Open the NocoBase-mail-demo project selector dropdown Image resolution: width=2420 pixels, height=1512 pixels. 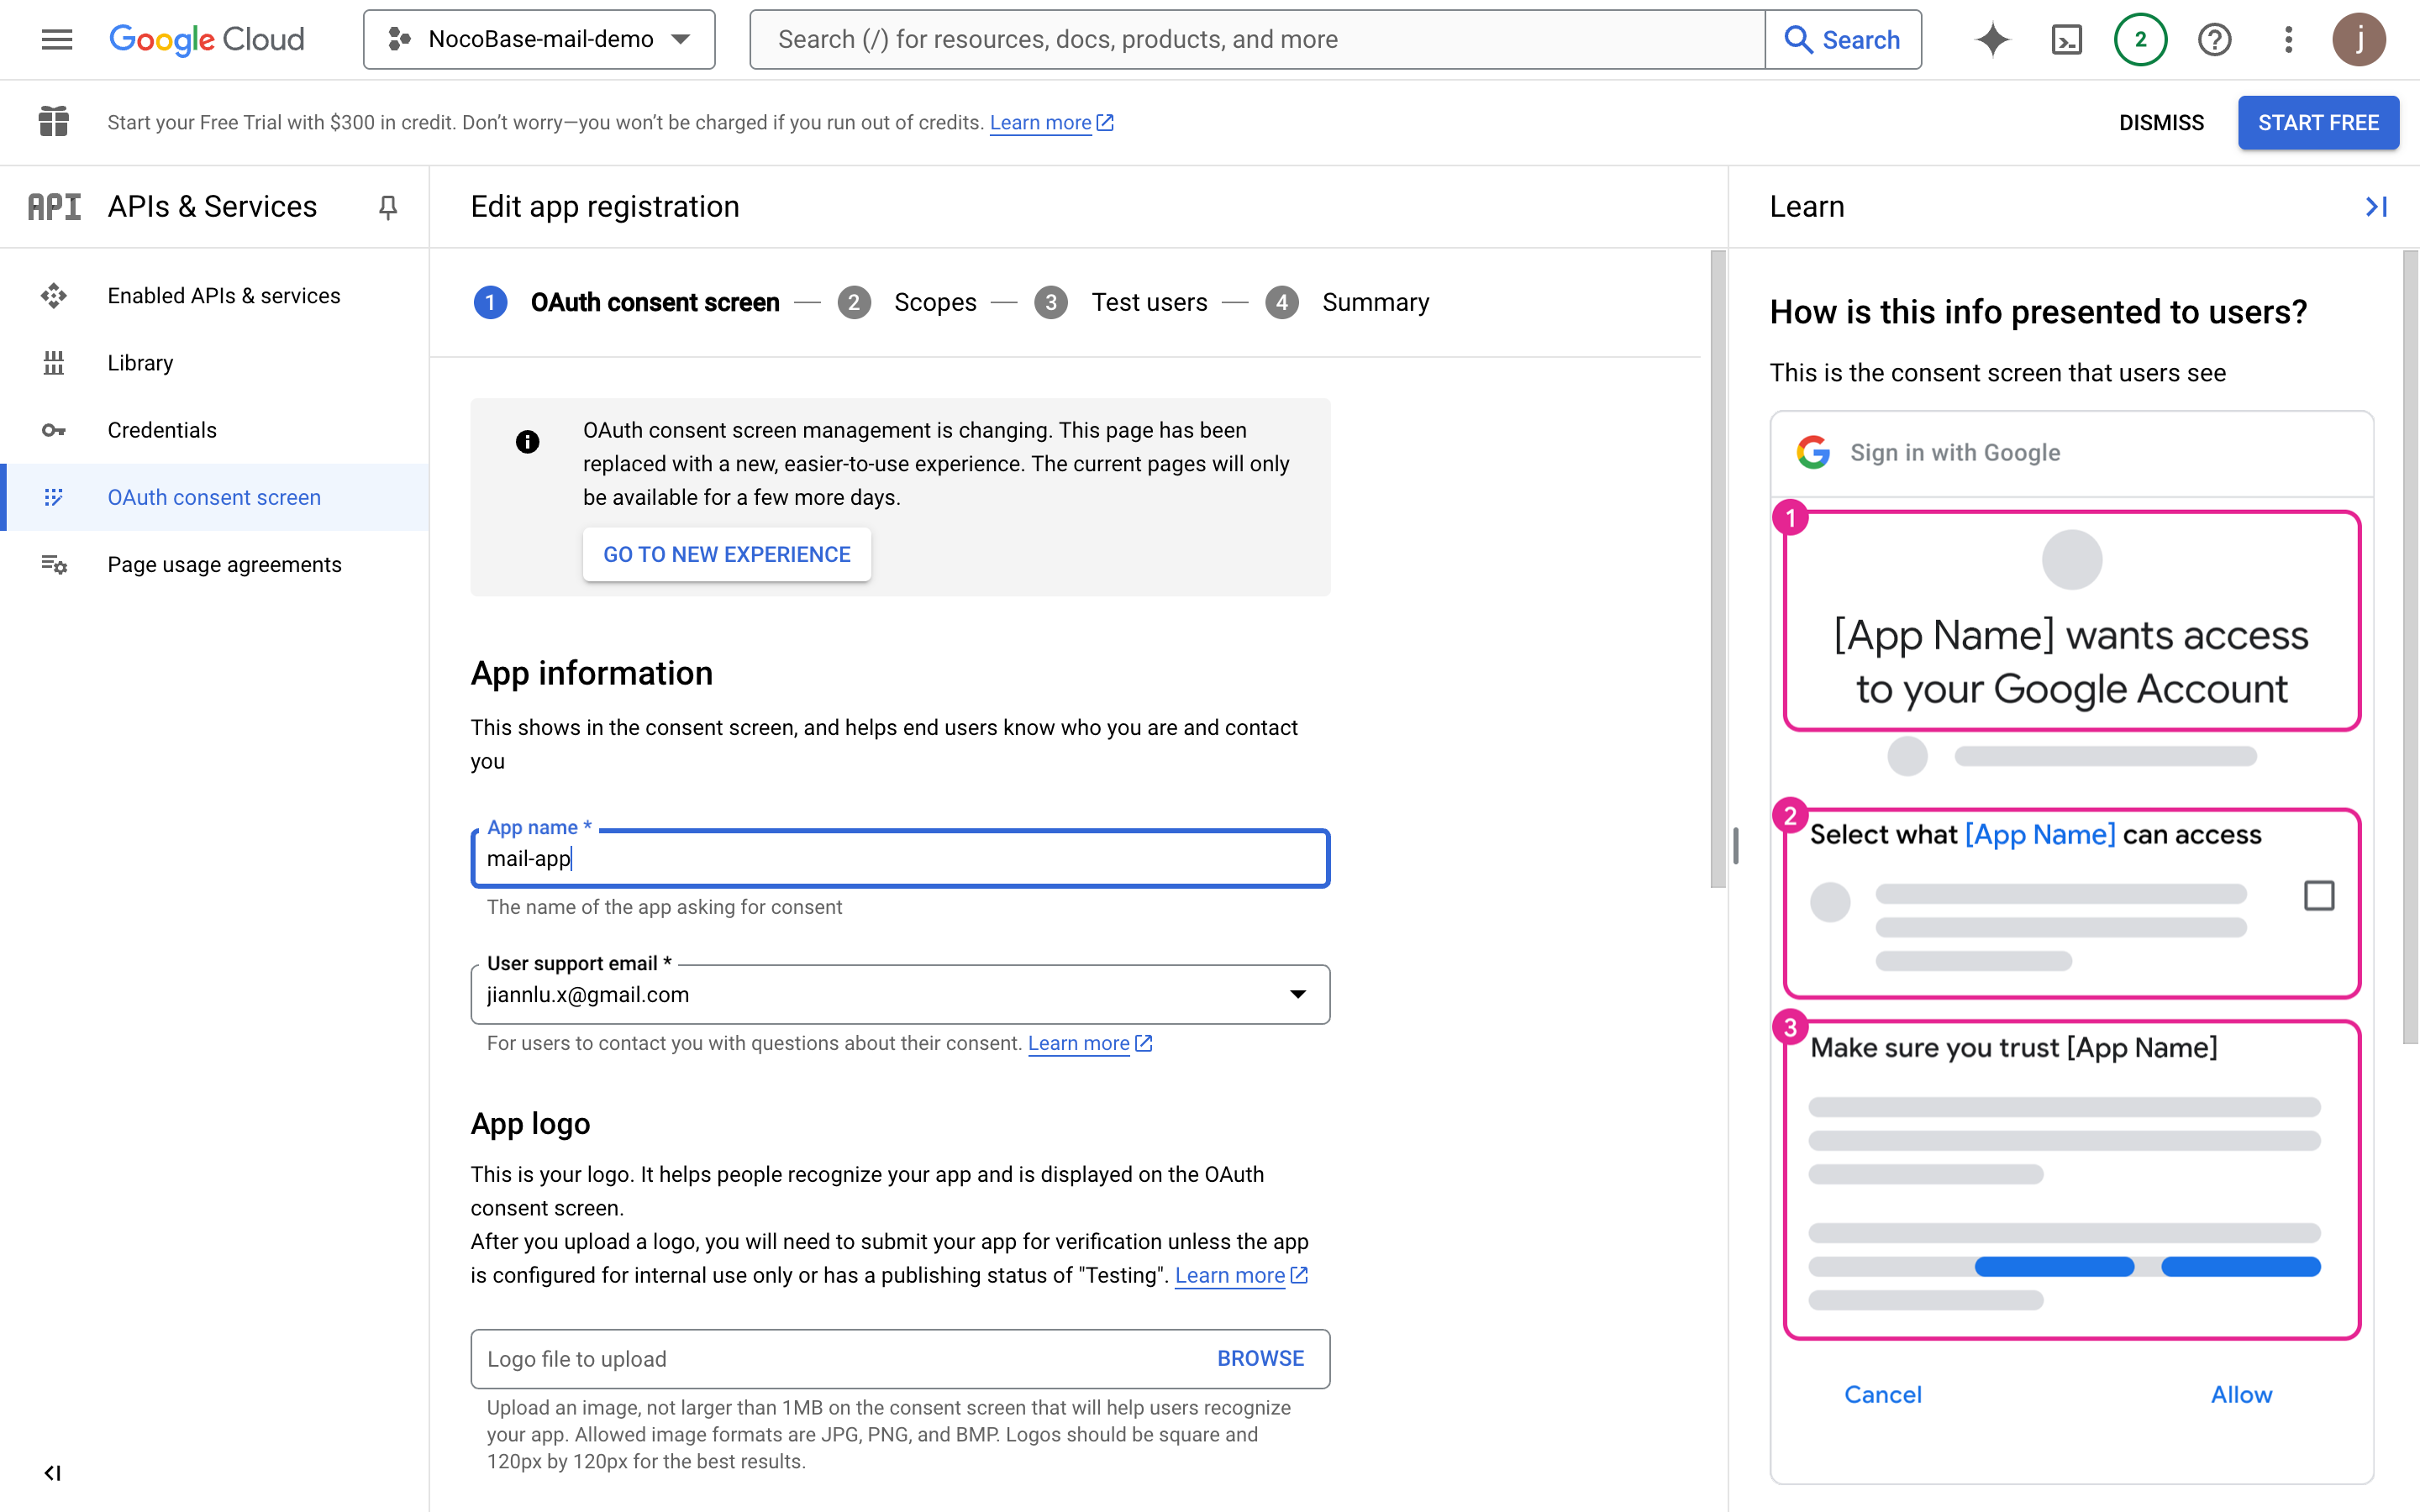coord(539,39)
